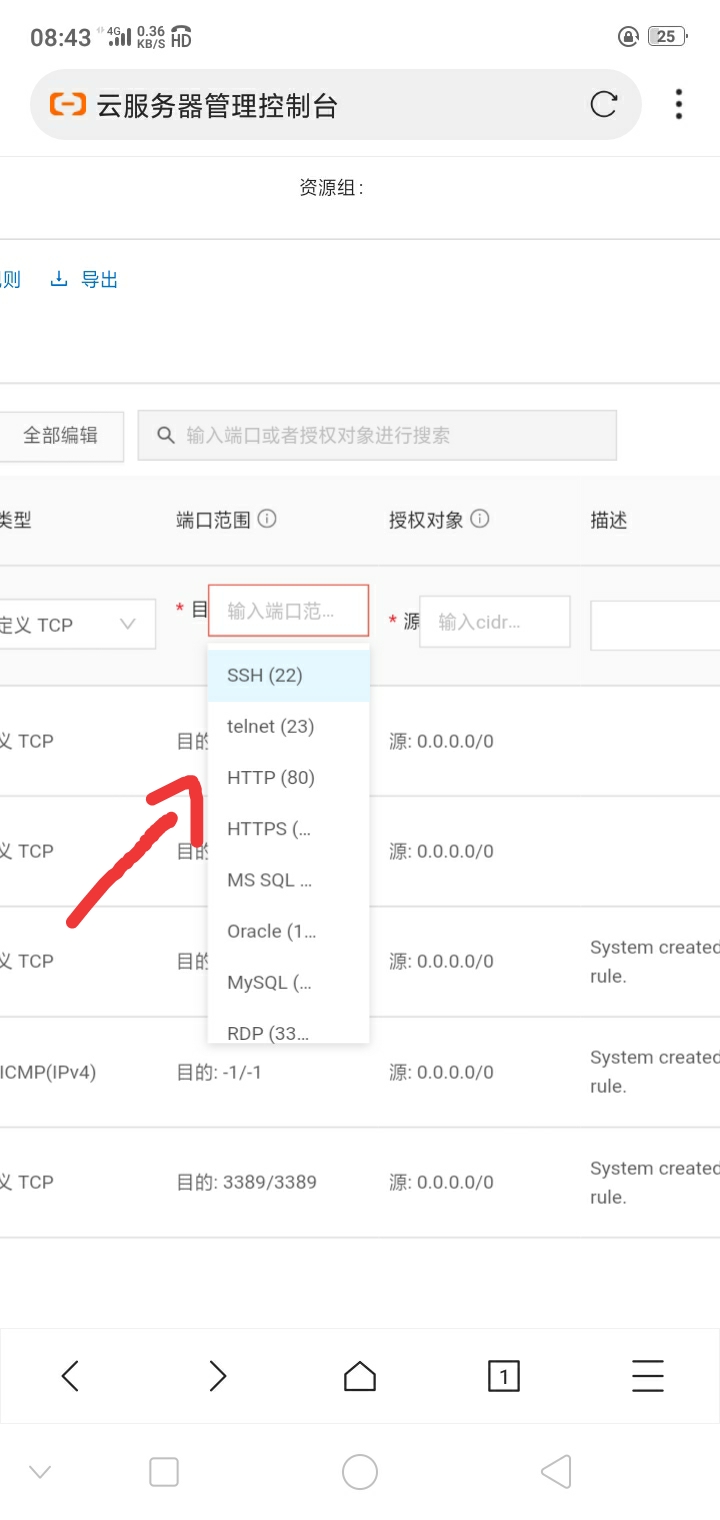The height and width of the screenshot is (1520, 720).
Task: Tap the browser reload icon
Action: 604,104
